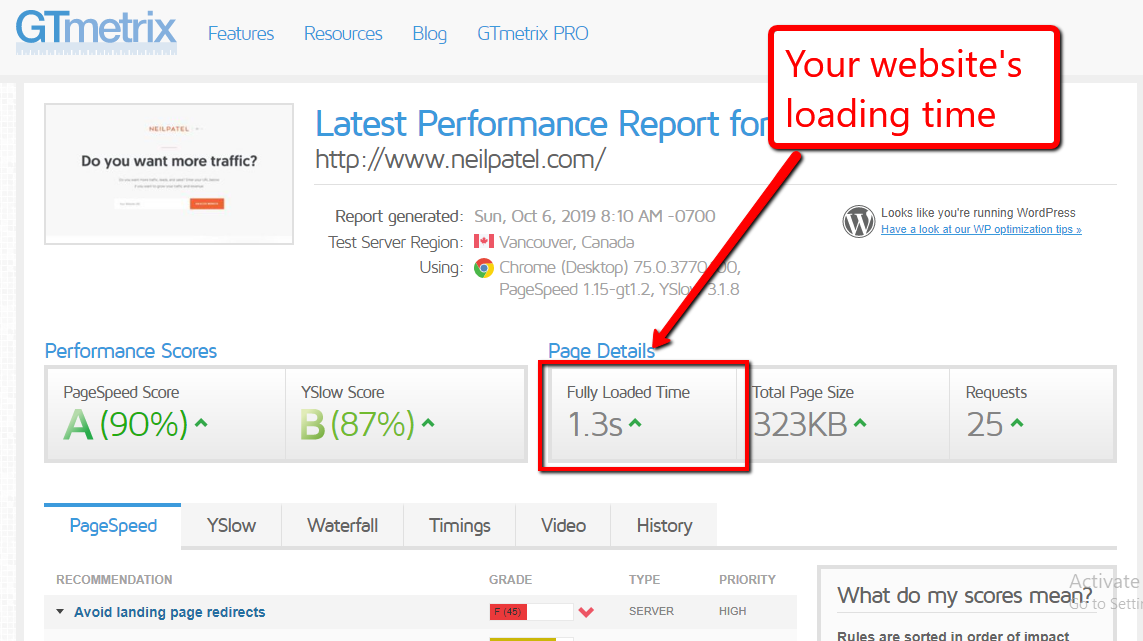Click the red down chevron beside grade
1143x641 pixels.
[x=586, y=612]
